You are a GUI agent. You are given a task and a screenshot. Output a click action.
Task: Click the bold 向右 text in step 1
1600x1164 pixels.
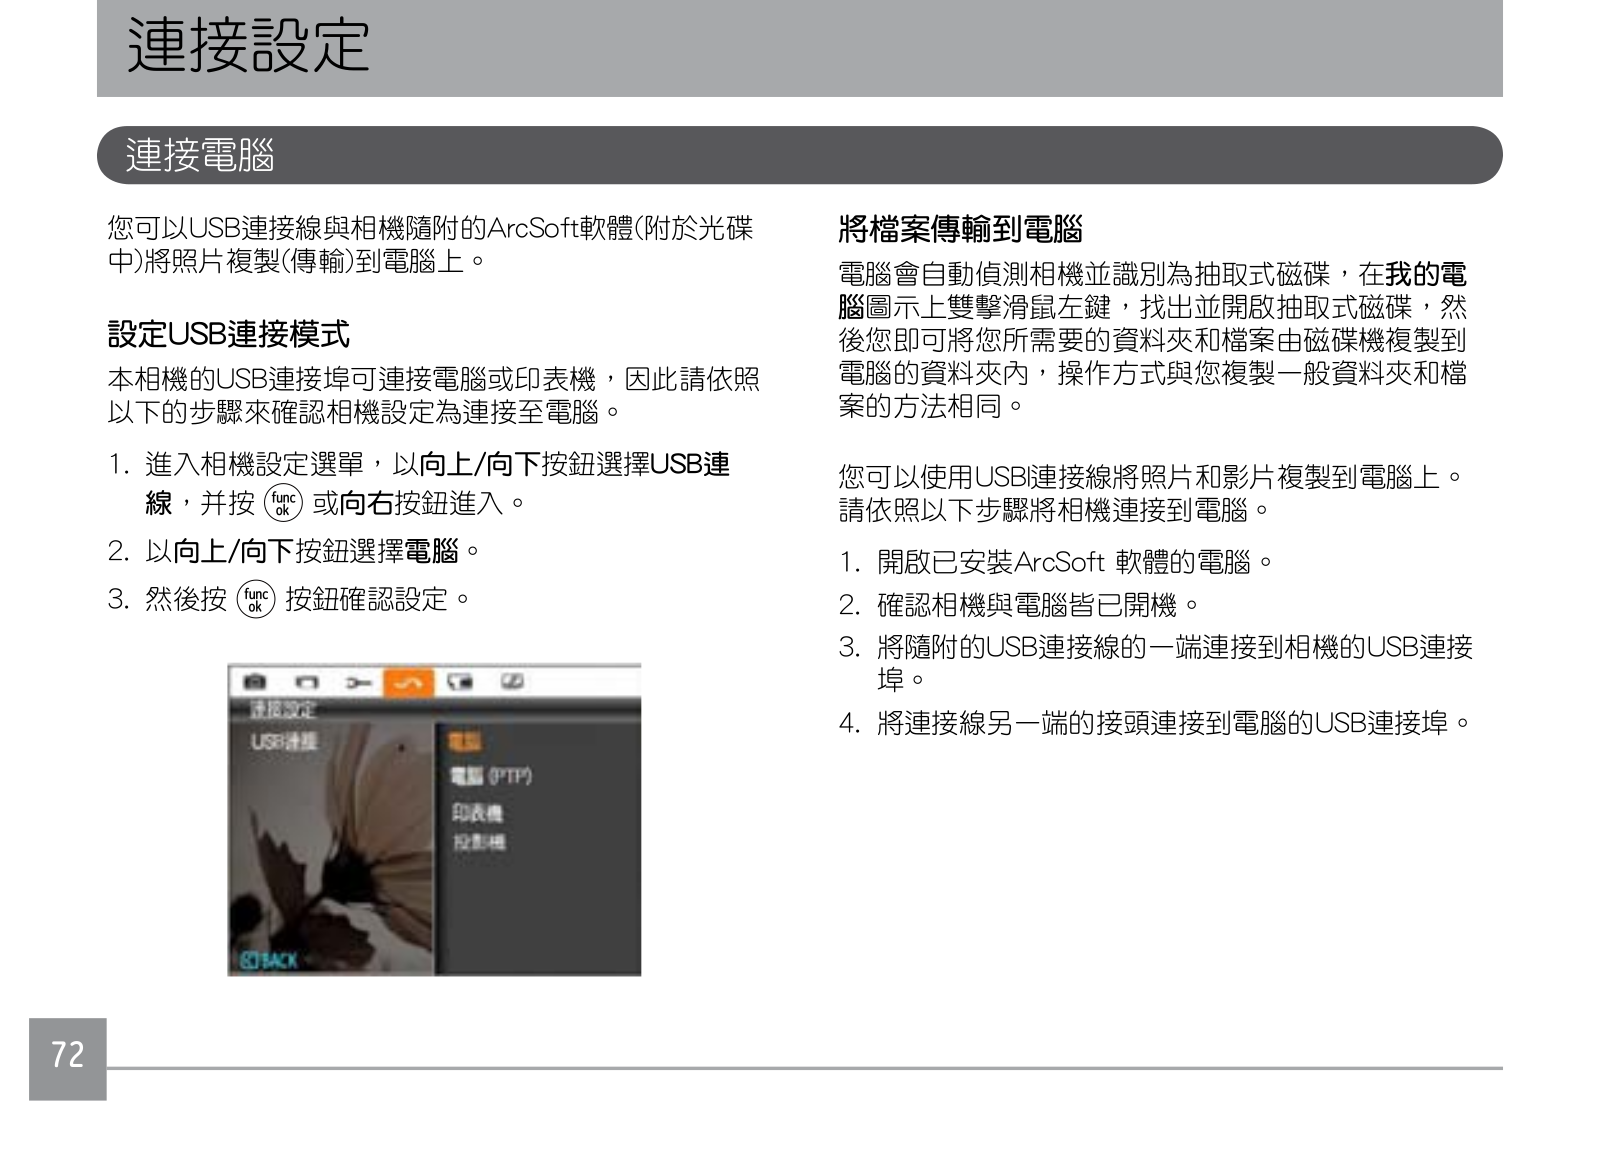(366, 503)
